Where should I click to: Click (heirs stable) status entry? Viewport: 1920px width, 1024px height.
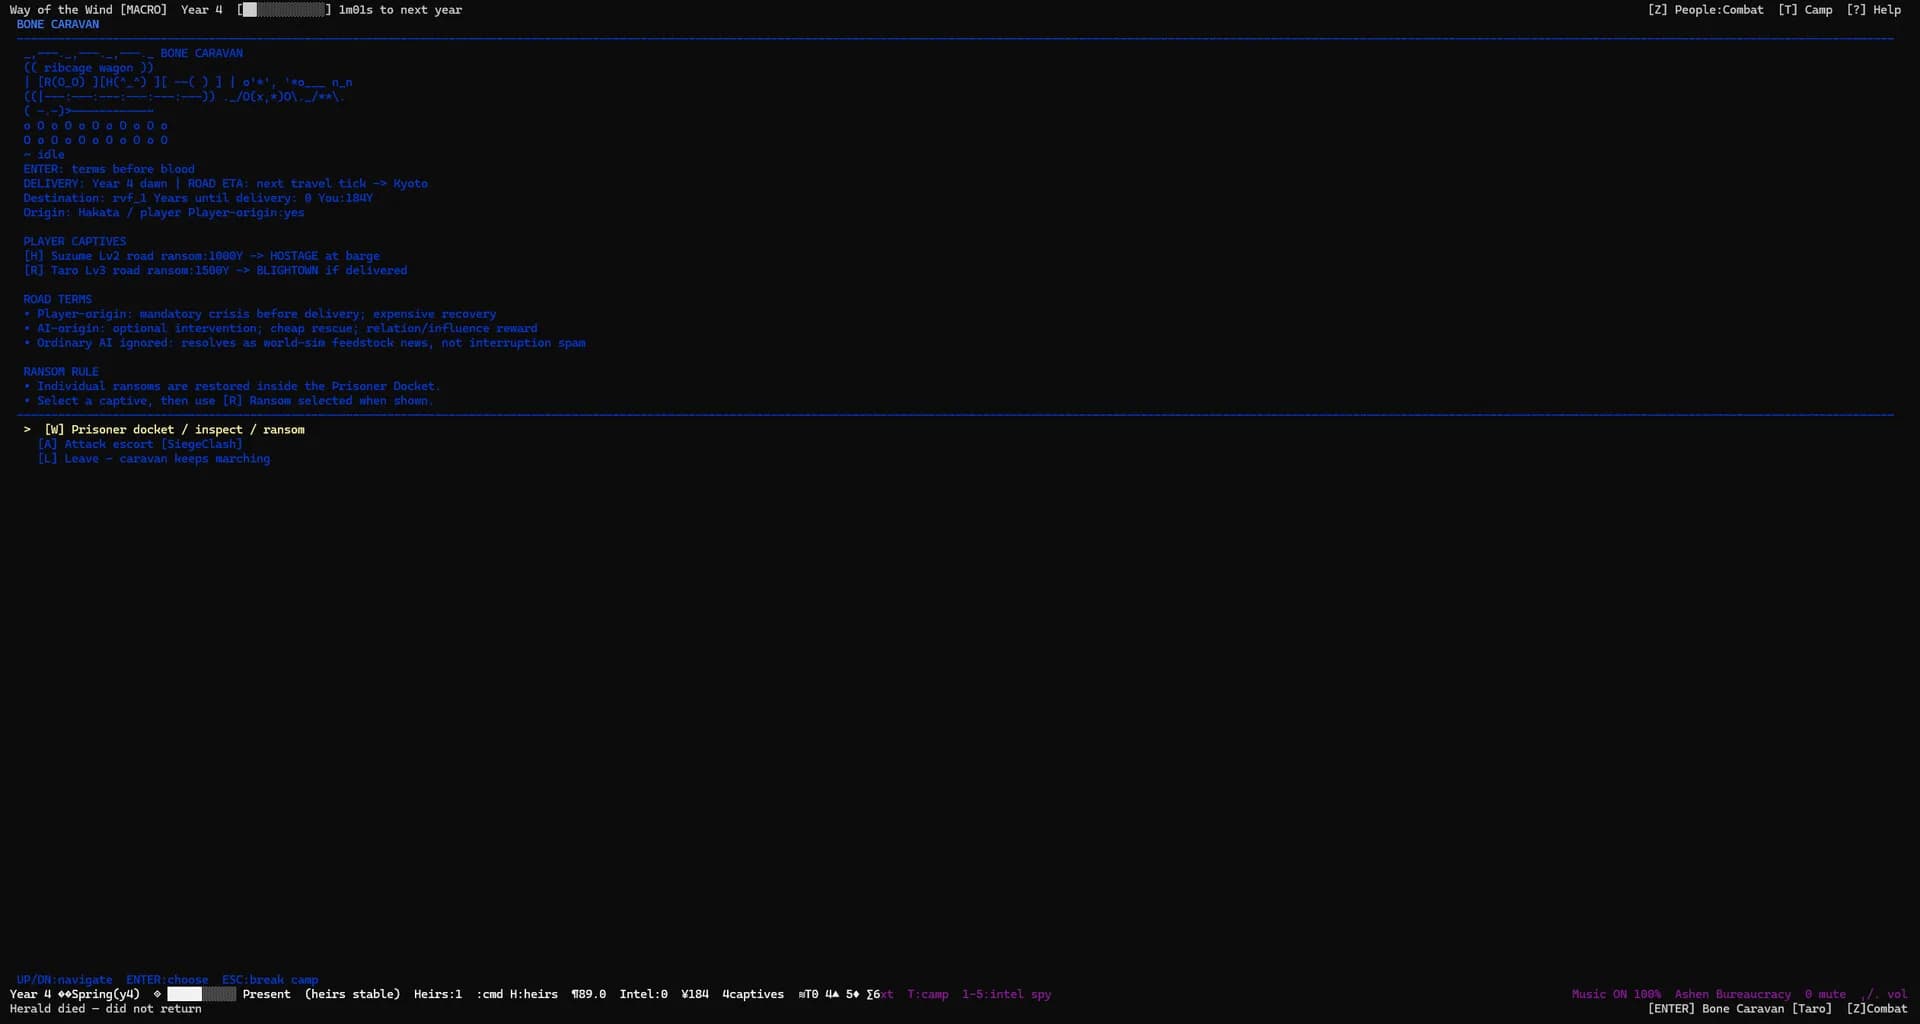pyautogui.click(x=352, y=995)
